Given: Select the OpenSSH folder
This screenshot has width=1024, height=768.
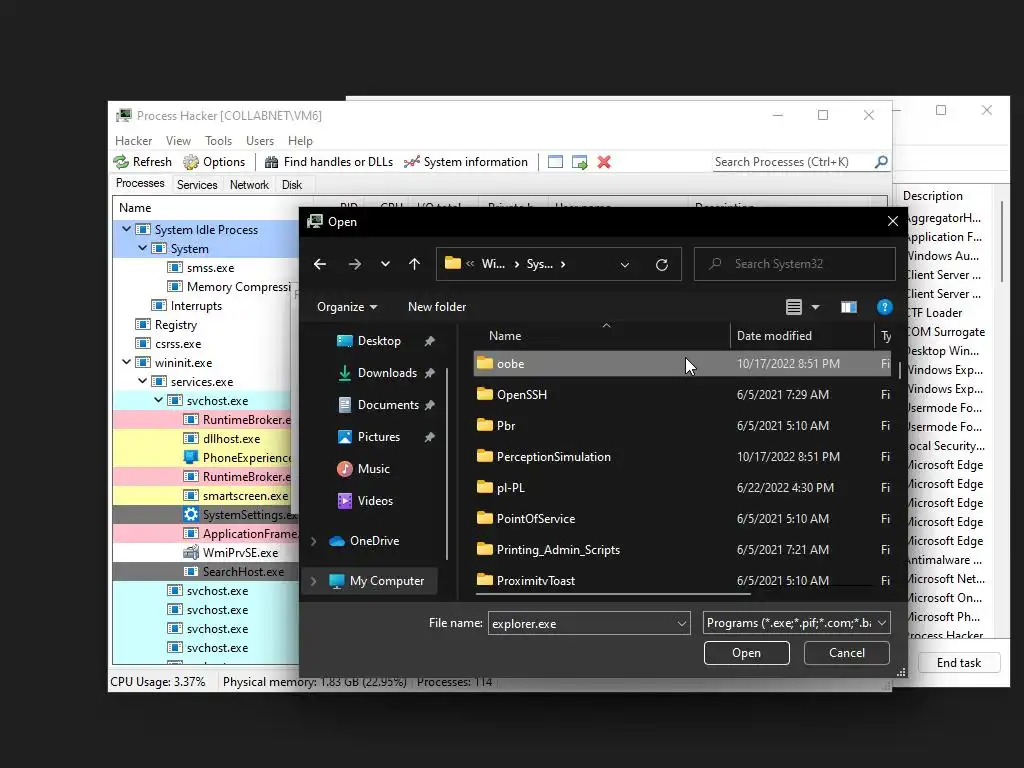Looking at the screenshot, I should click(x=682, y=394).
